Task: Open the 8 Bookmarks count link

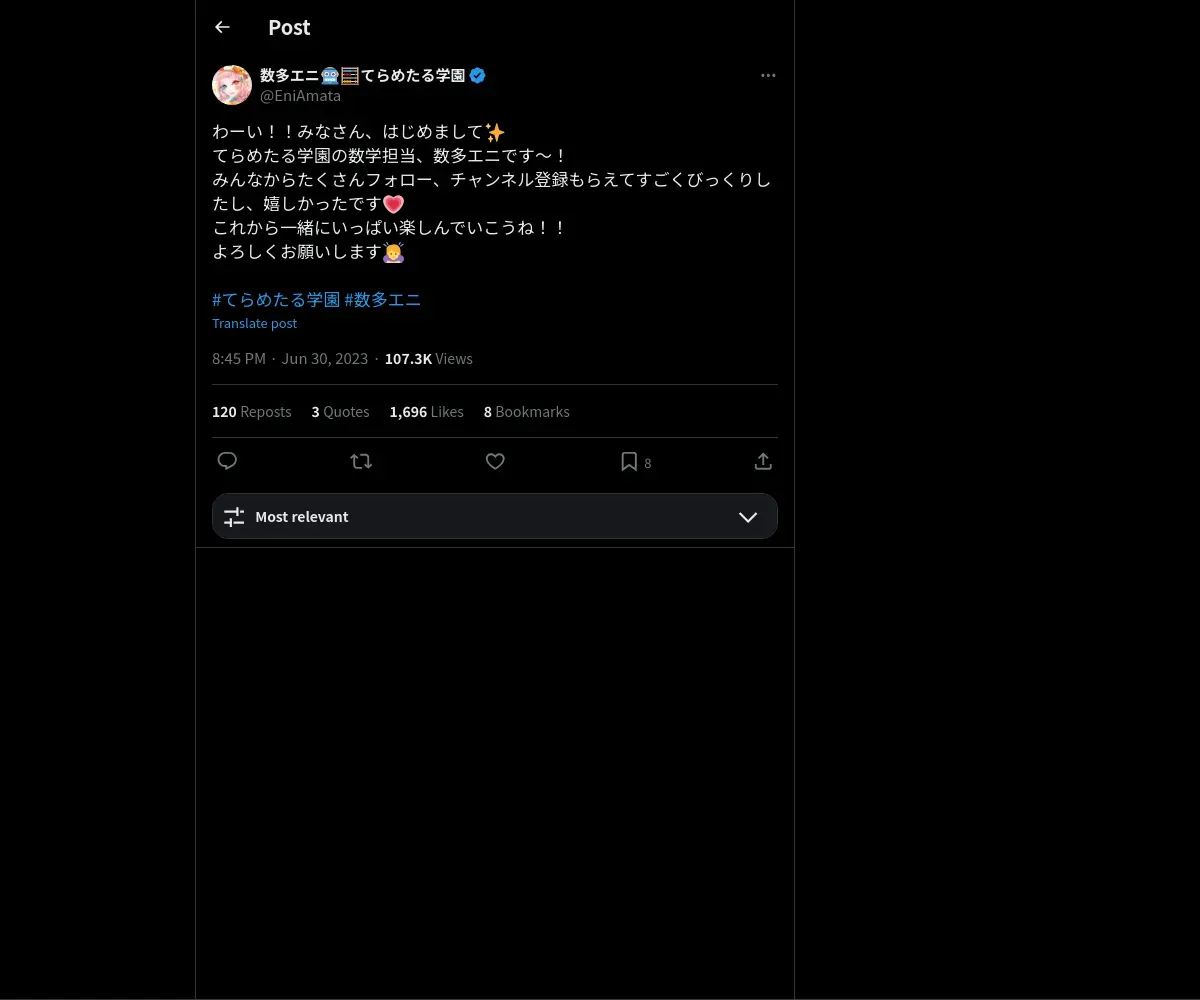Action: click(527, 412)
